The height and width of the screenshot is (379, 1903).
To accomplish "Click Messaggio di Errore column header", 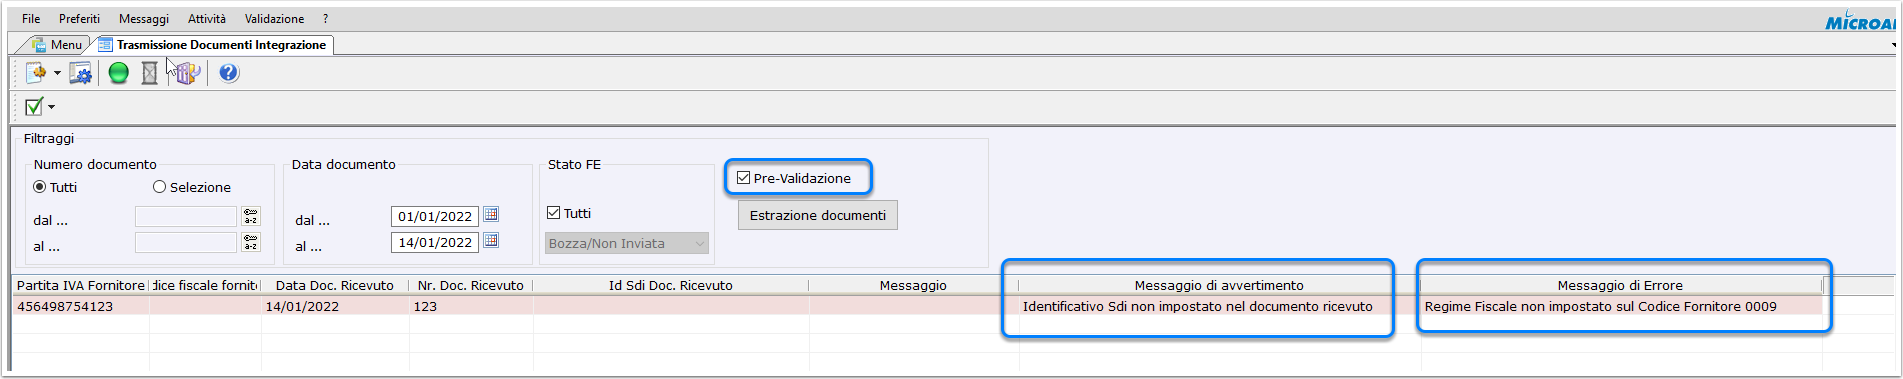I will pos(1620,285).
